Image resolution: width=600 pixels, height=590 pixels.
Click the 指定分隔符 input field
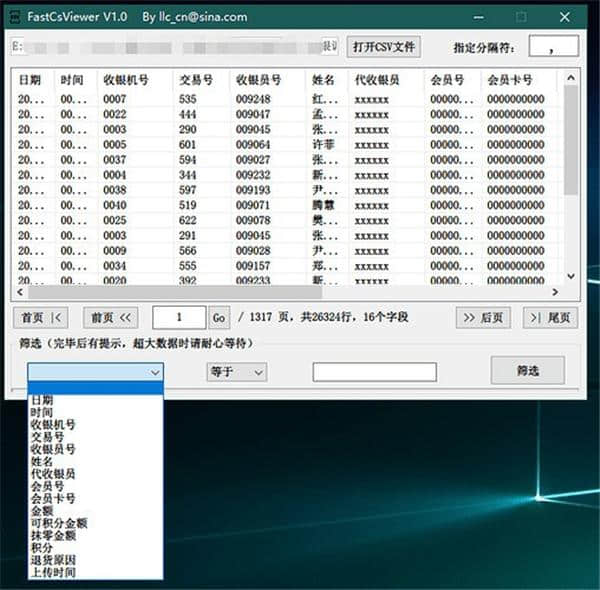554,47
